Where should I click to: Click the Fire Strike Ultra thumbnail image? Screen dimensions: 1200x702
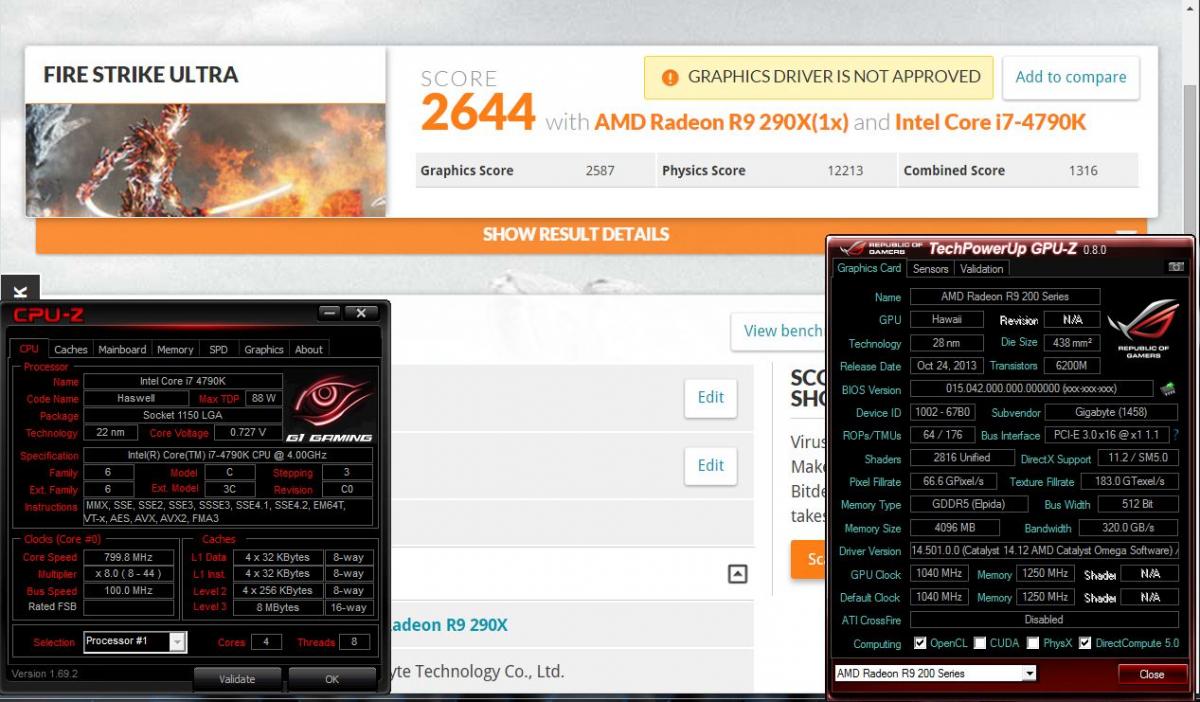205,160
